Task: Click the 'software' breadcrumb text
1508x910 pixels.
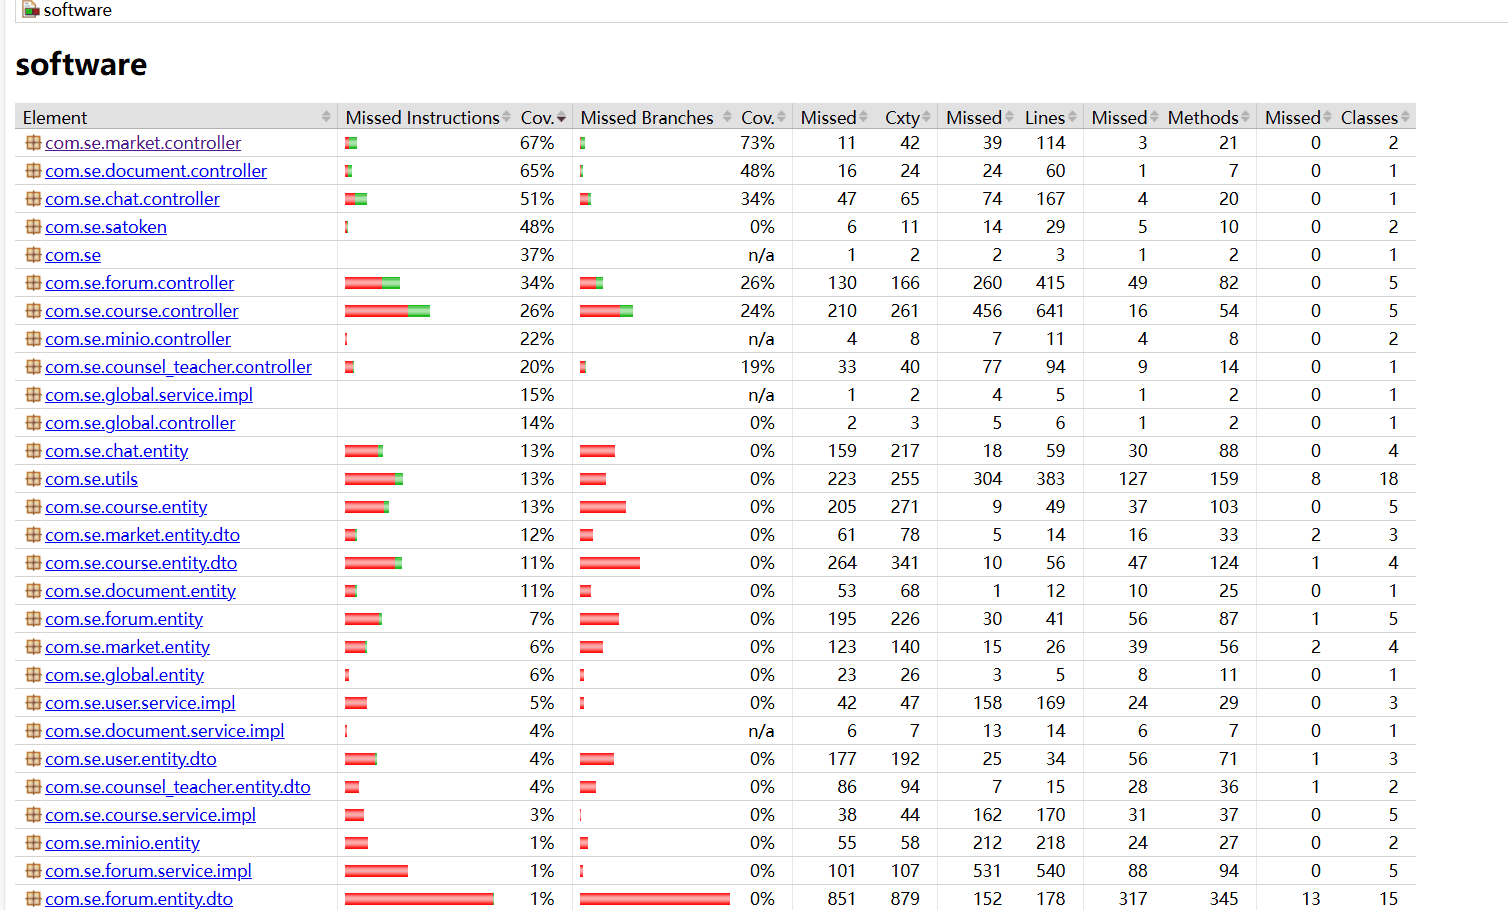Action: point(78,10)
